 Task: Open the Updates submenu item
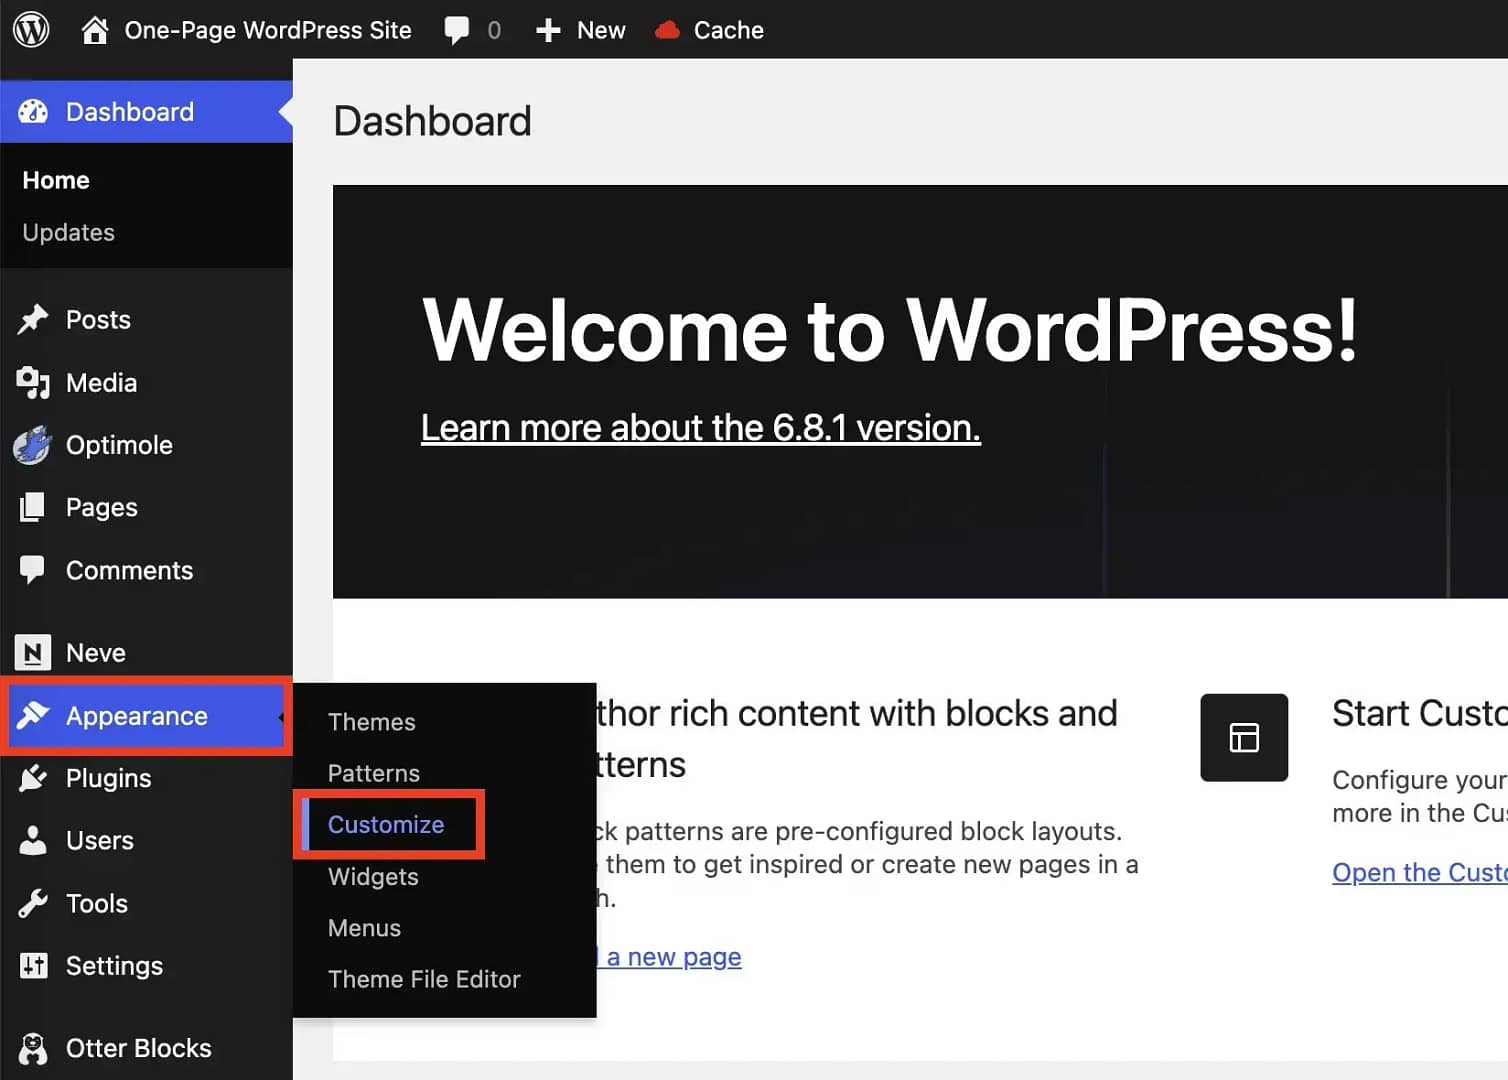pos(69,233)
